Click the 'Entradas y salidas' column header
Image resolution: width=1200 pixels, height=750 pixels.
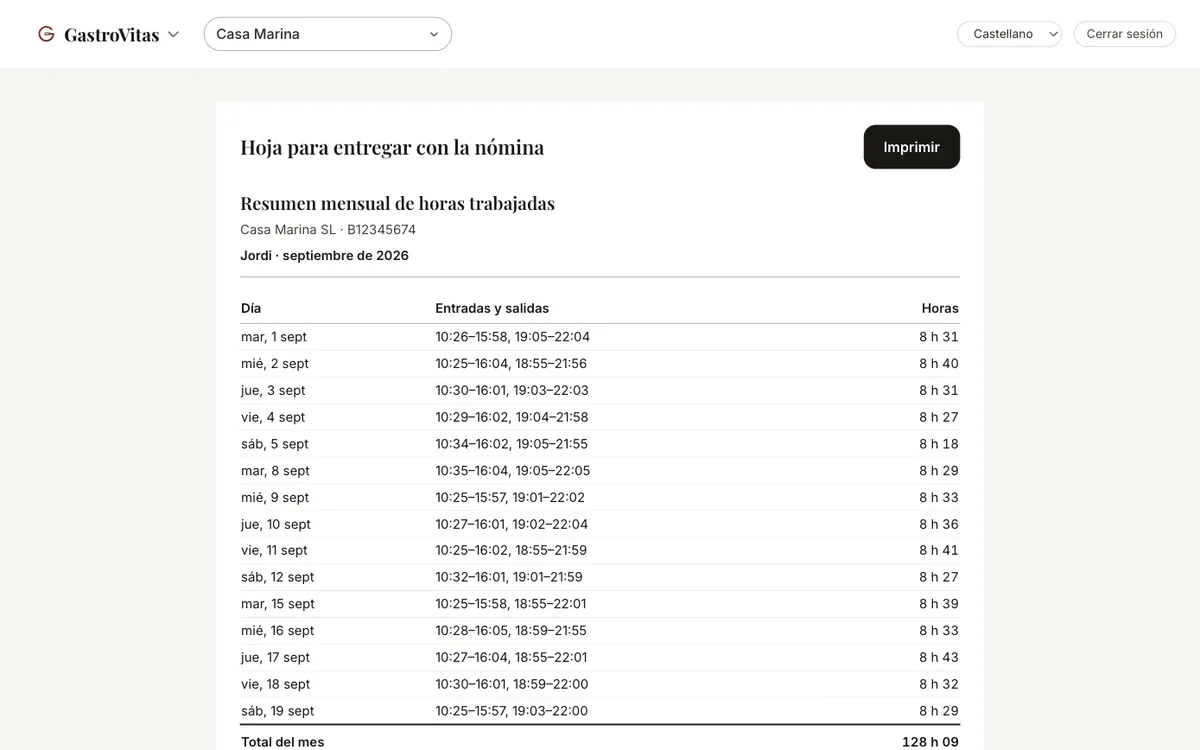pyautogui.click(x=492, y=308)
